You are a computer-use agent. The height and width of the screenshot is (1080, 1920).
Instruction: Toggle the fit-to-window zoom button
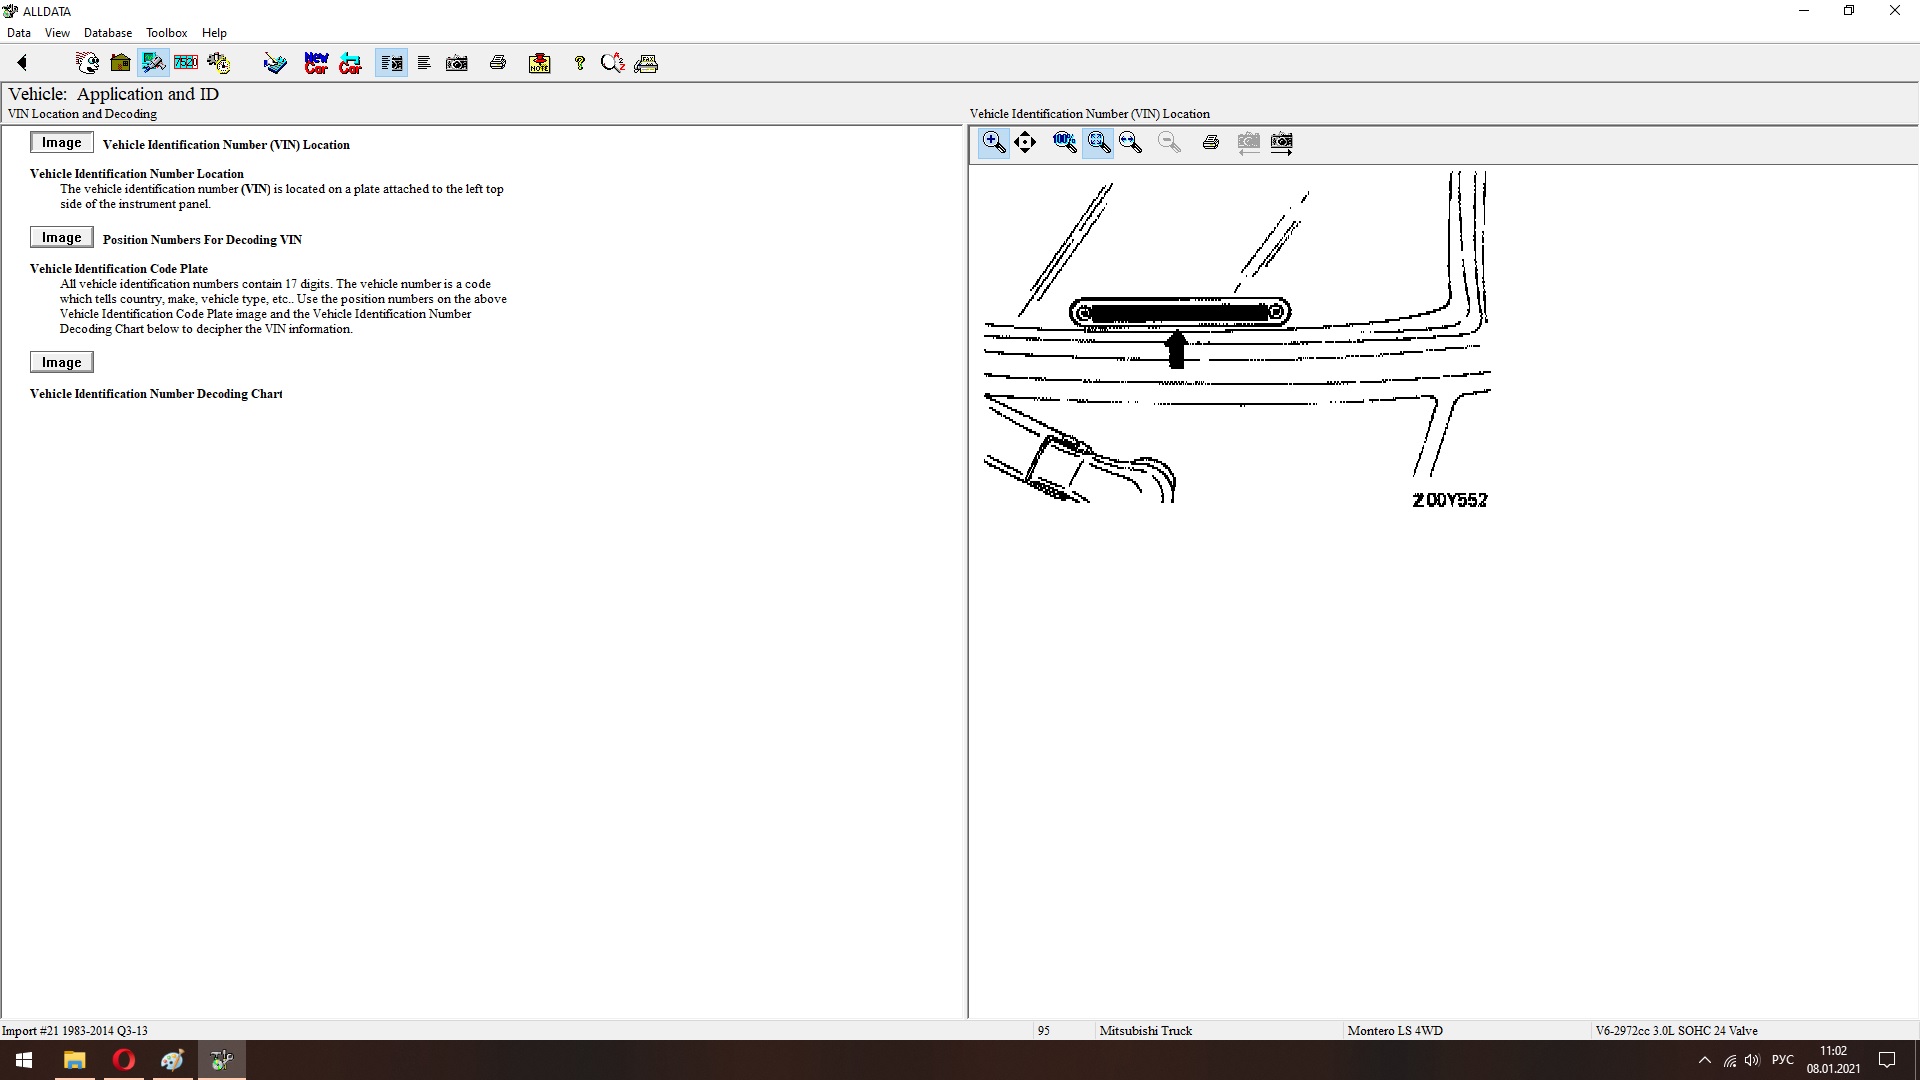tap(1098, 142)
